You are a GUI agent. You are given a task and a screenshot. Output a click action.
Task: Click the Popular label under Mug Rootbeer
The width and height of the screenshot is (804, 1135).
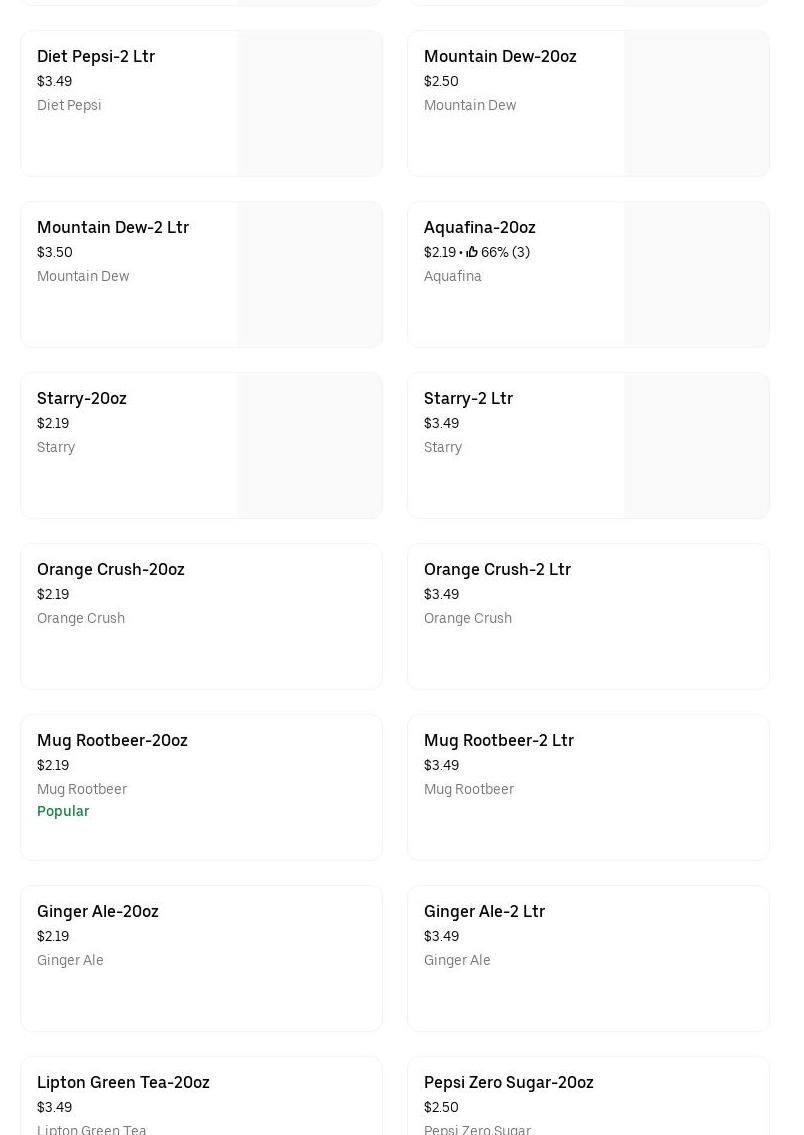click(63, 812)
